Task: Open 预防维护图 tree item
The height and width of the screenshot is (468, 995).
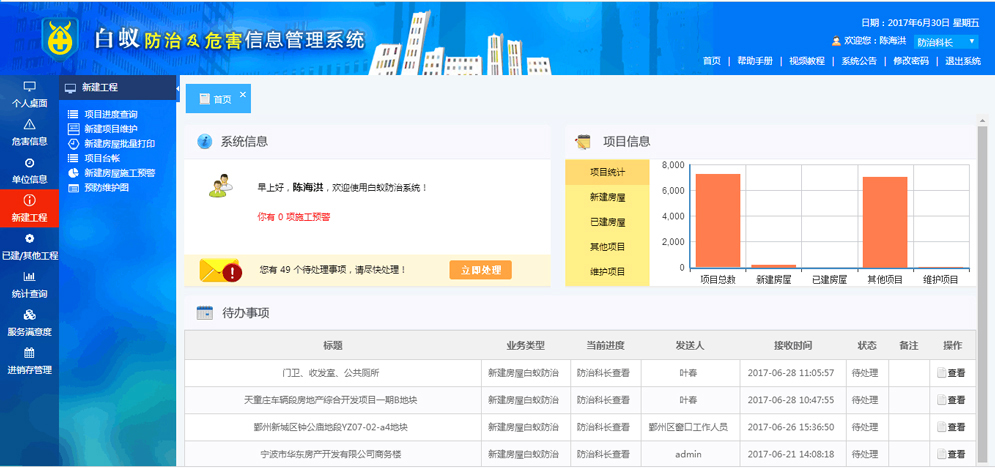Action: 106,187
